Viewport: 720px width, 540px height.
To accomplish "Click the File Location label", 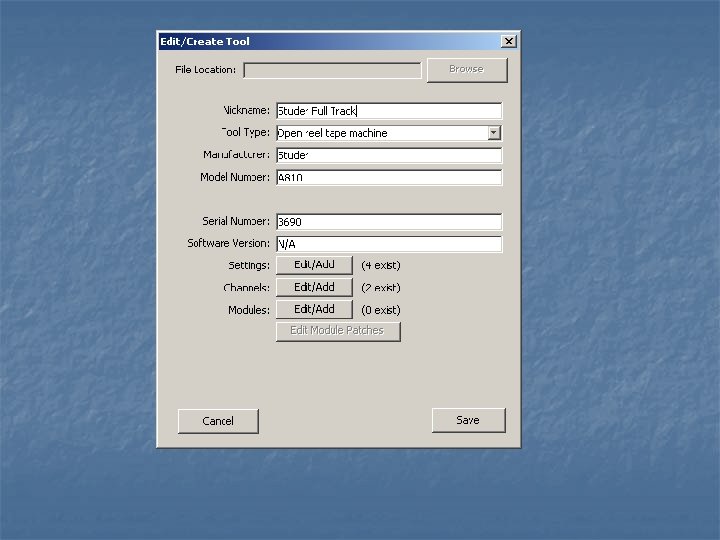I will [205, 70].
